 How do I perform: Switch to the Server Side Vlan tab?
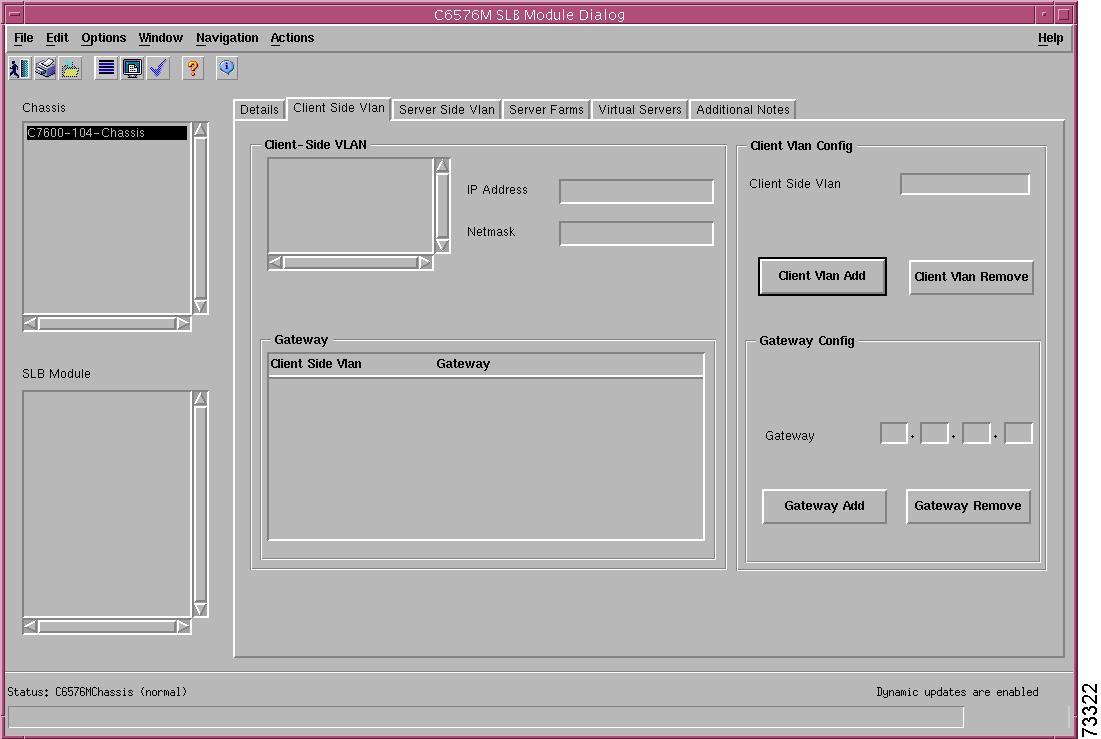[x=447, y=110]
